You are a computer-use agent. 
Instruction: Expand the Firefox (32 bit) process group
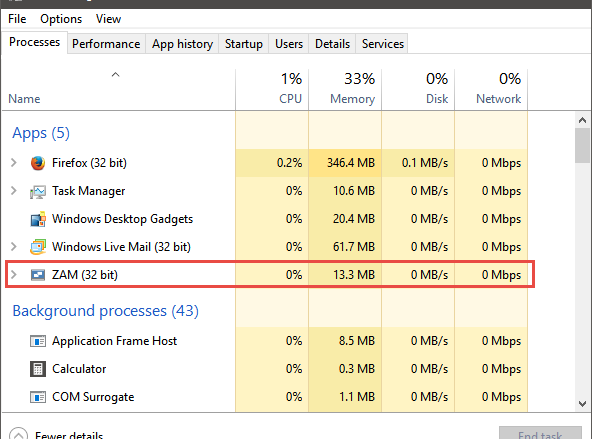(14, 163)
